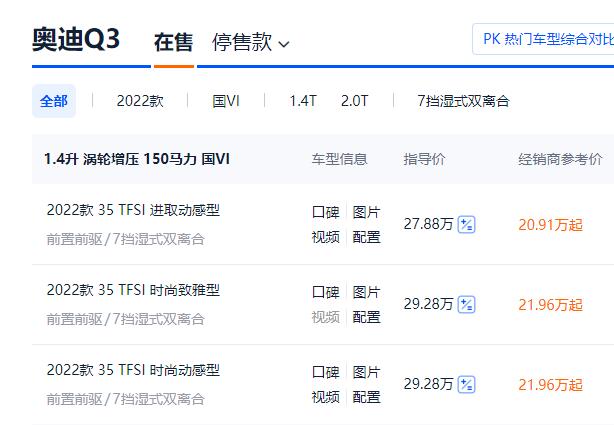Open 口碑 for 时尚动感型

(325, 372)
